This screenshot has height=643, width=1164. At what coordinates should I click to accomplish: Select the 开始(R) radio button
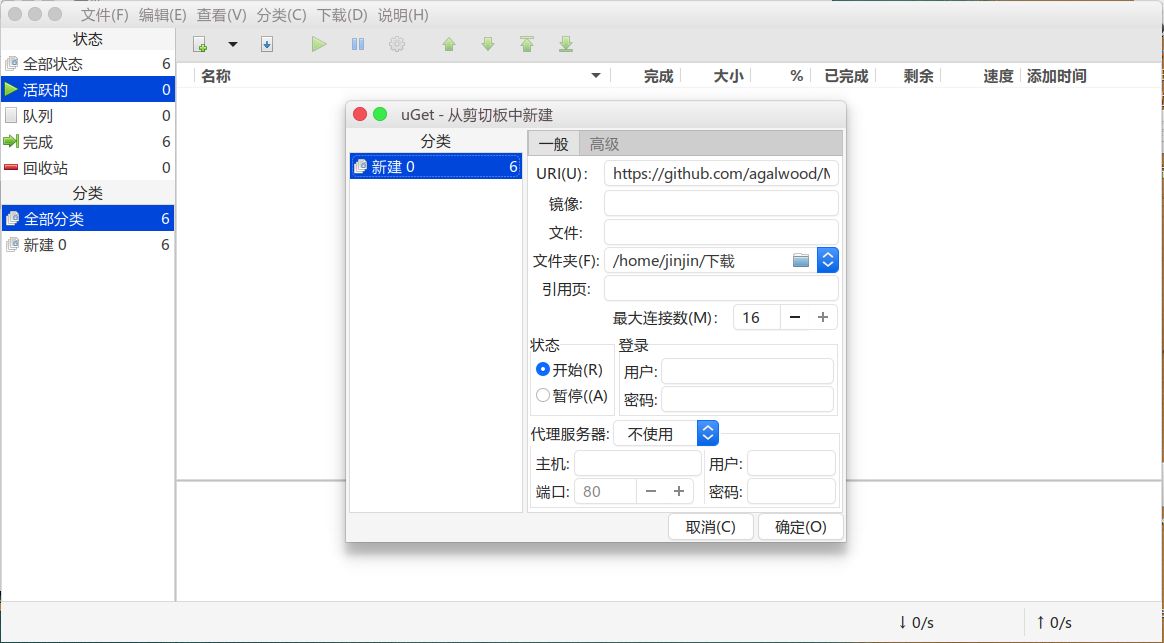[x=543, y=370]
